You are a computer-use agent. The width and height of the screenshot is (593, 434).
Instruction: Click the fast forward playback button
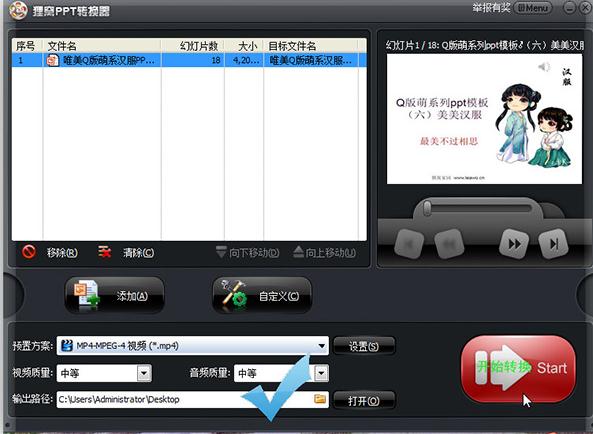[x=514, y=244]
